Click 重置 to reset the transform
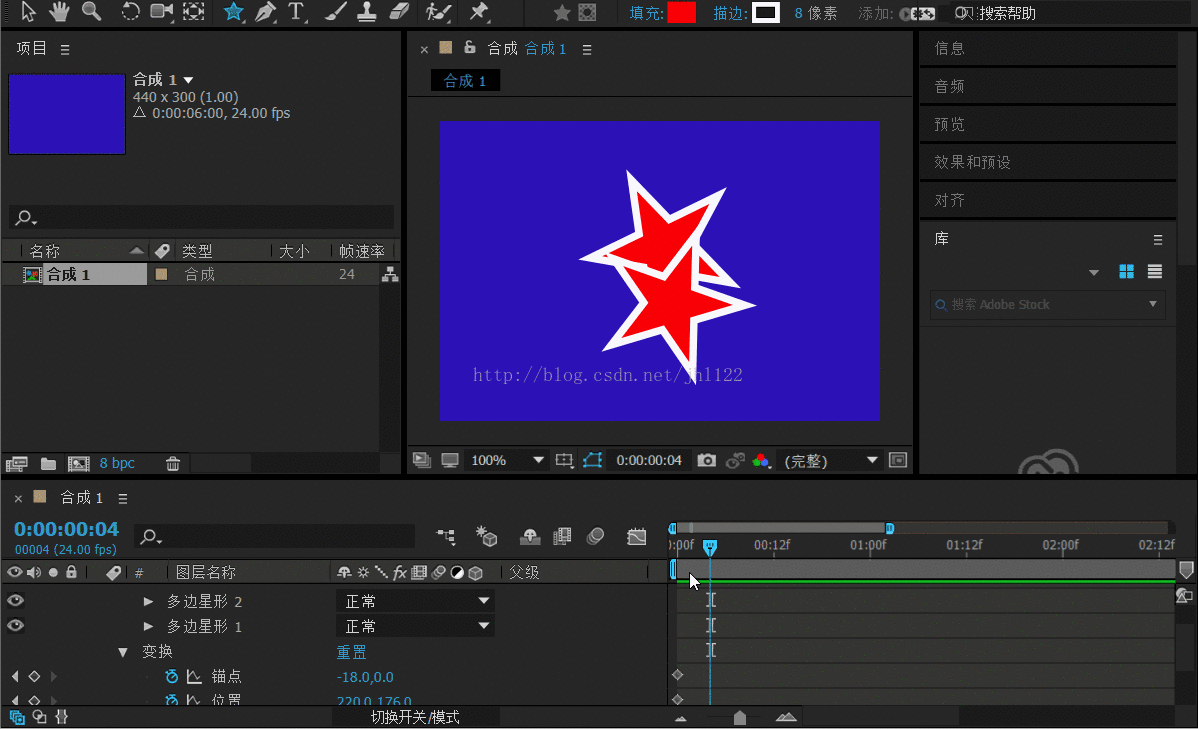The height and width of the screenshot is (729, 1198). [351, 652]
